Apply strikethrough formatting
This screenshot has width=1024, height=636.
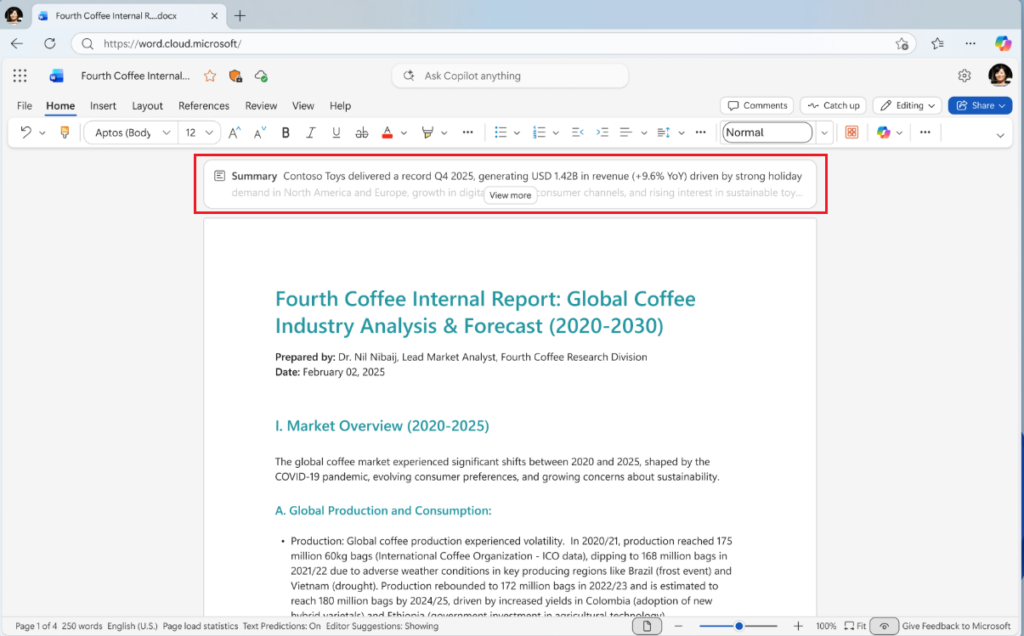tap(362, 133)
